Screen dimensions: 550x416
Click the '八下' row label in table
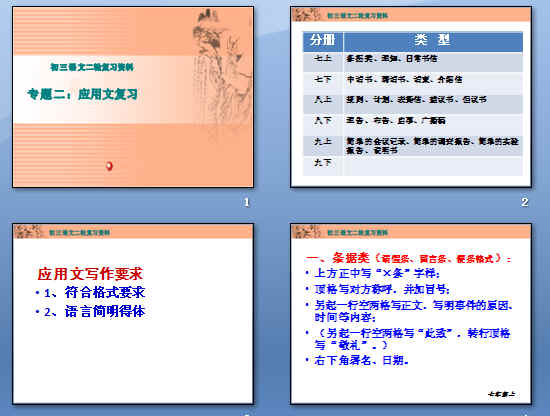point(323,121)
